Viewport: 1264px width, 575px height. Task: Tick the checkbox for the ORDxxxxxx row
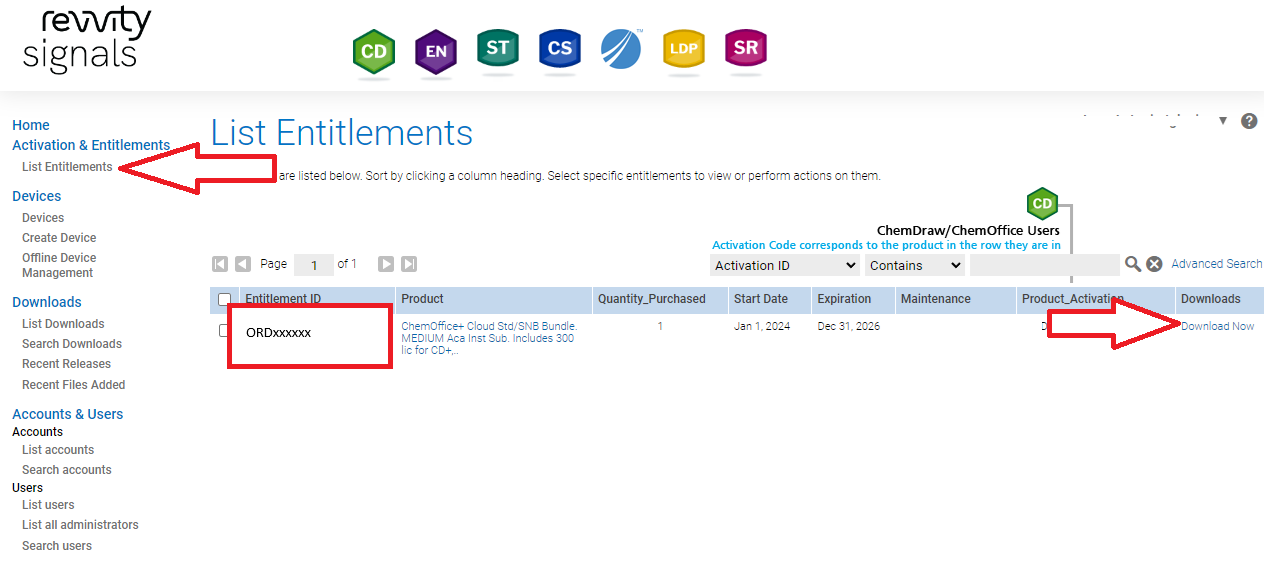click(x=224, y=330)
